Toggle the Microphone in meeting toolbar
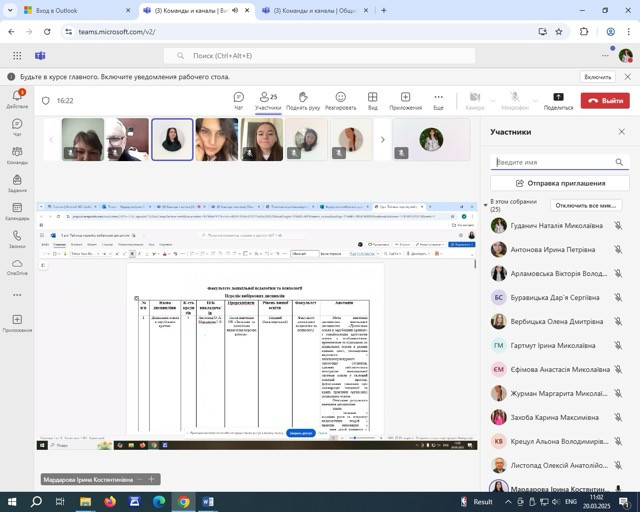 tap(515, 100)
